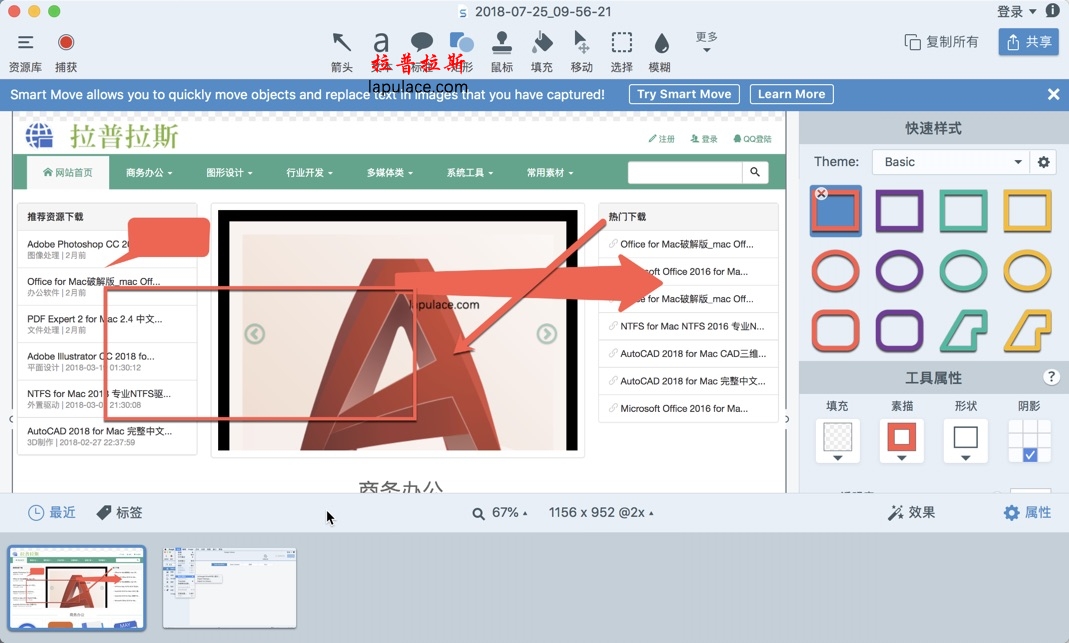Open the 登录 sign-in dropdown
Screen dimensions: 1069x643
click(1016, 11)
